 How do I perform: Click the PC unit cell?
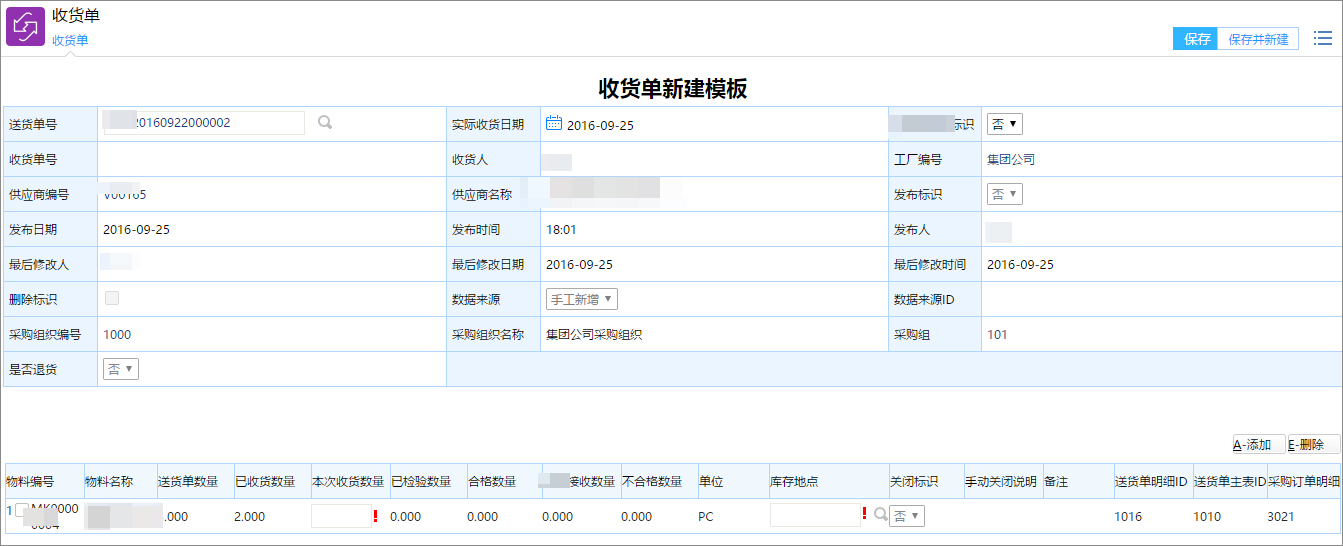(706, 517)
